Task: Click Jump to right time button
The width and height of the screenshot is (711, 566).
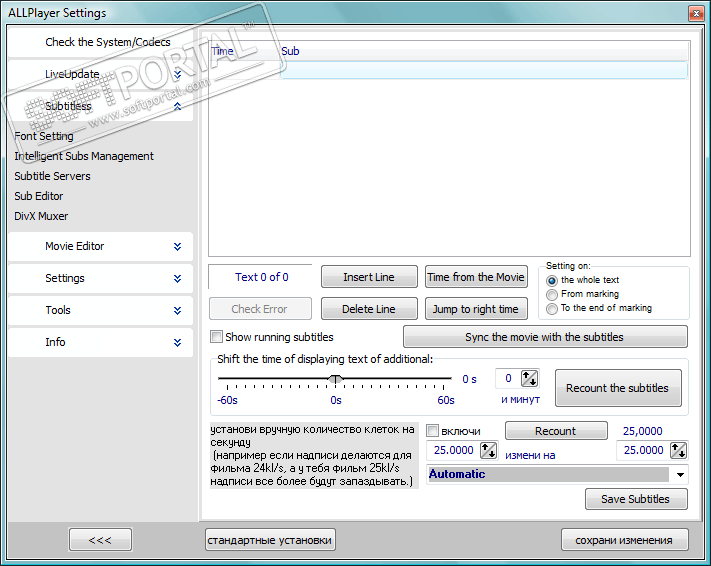Action: 476,309
